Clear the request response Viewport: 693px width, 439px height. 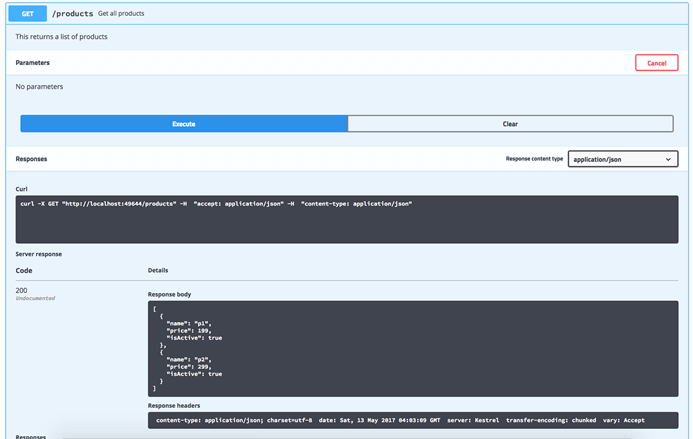(x=510, y=124)
